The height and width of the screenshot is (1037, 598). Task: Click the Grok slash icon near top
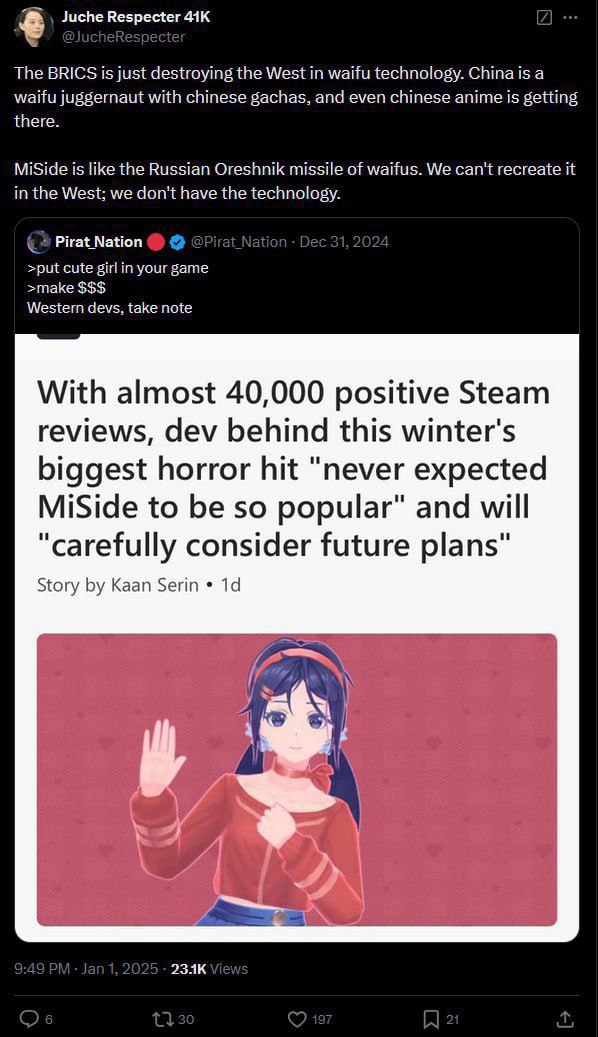pyautogui.click(x=544, y=18)
